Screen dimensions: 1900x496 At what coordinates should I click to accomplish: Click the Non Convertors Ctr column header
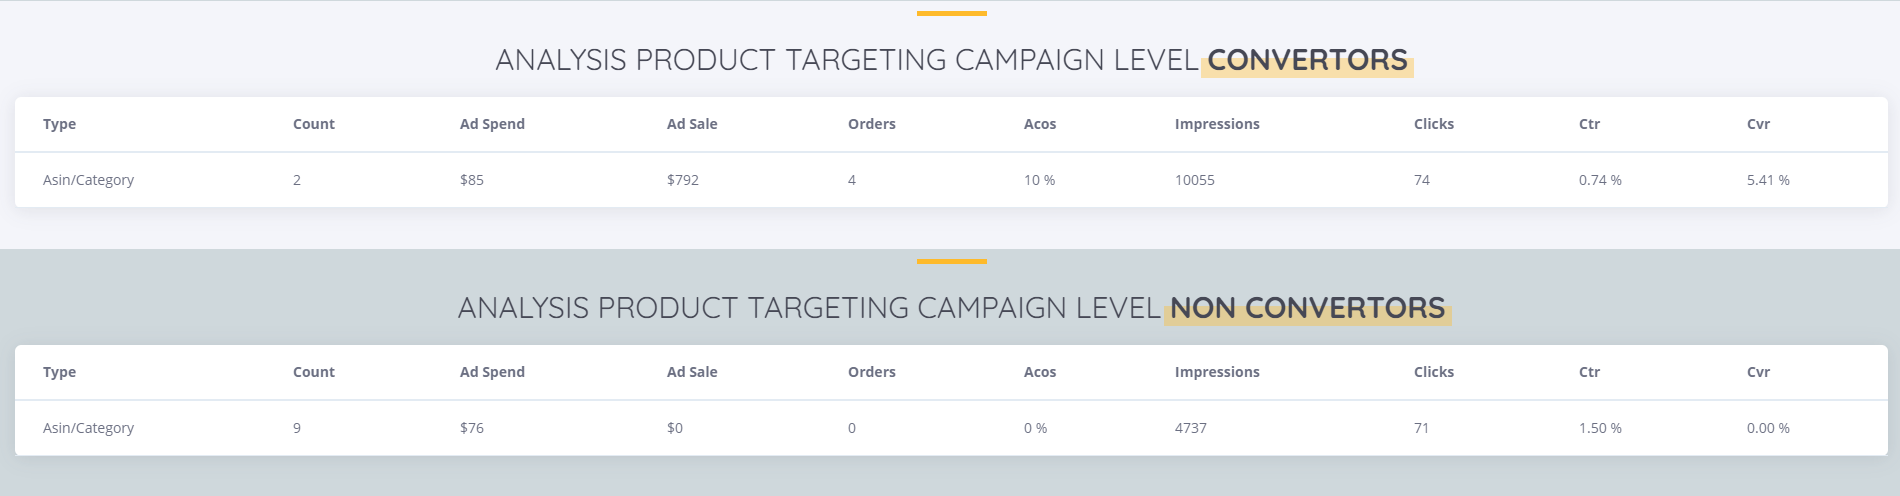(1589, 372)
